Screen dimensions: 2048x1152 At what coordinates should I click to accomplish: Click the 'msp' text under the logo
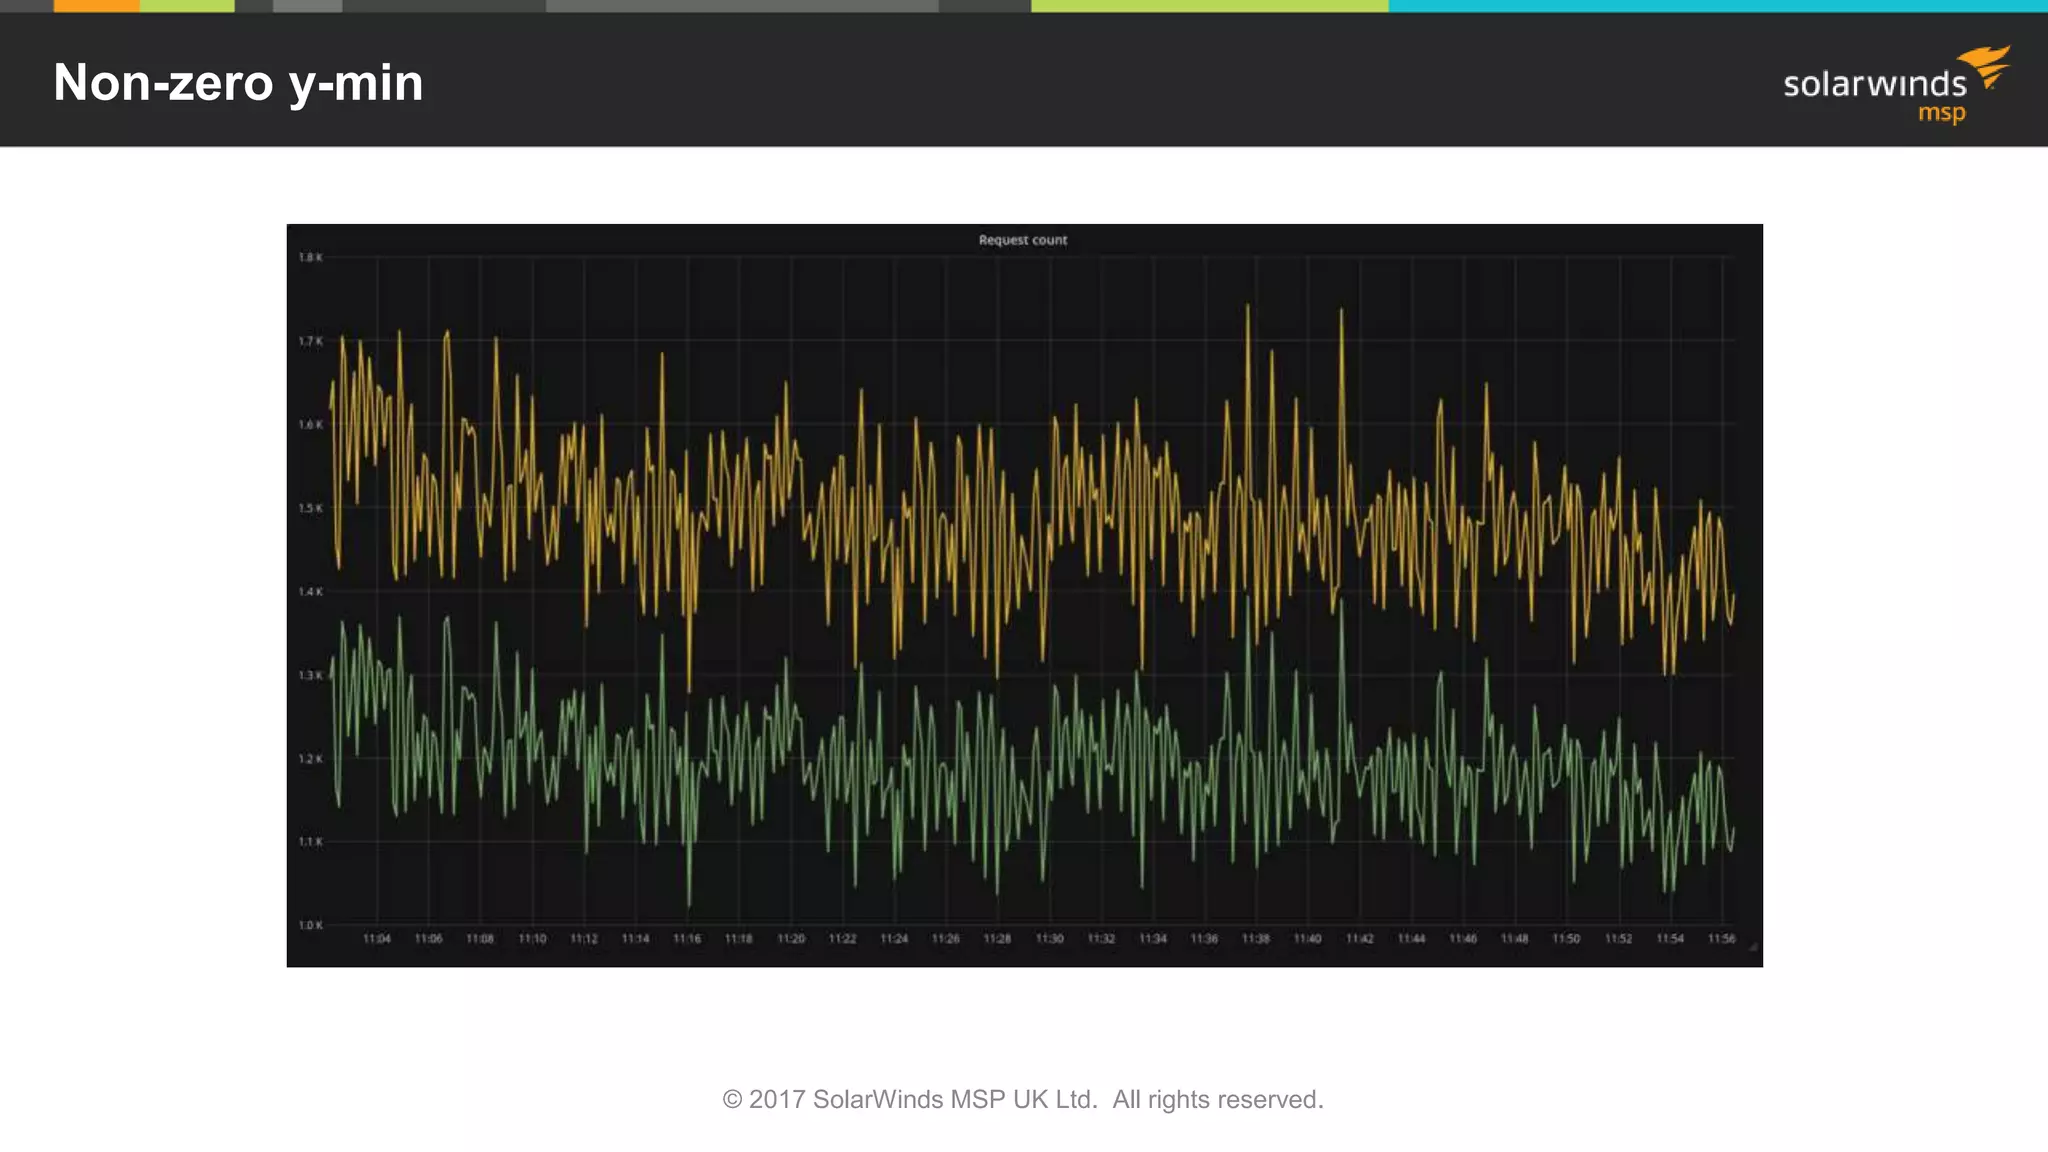(x=1941, y=113)
